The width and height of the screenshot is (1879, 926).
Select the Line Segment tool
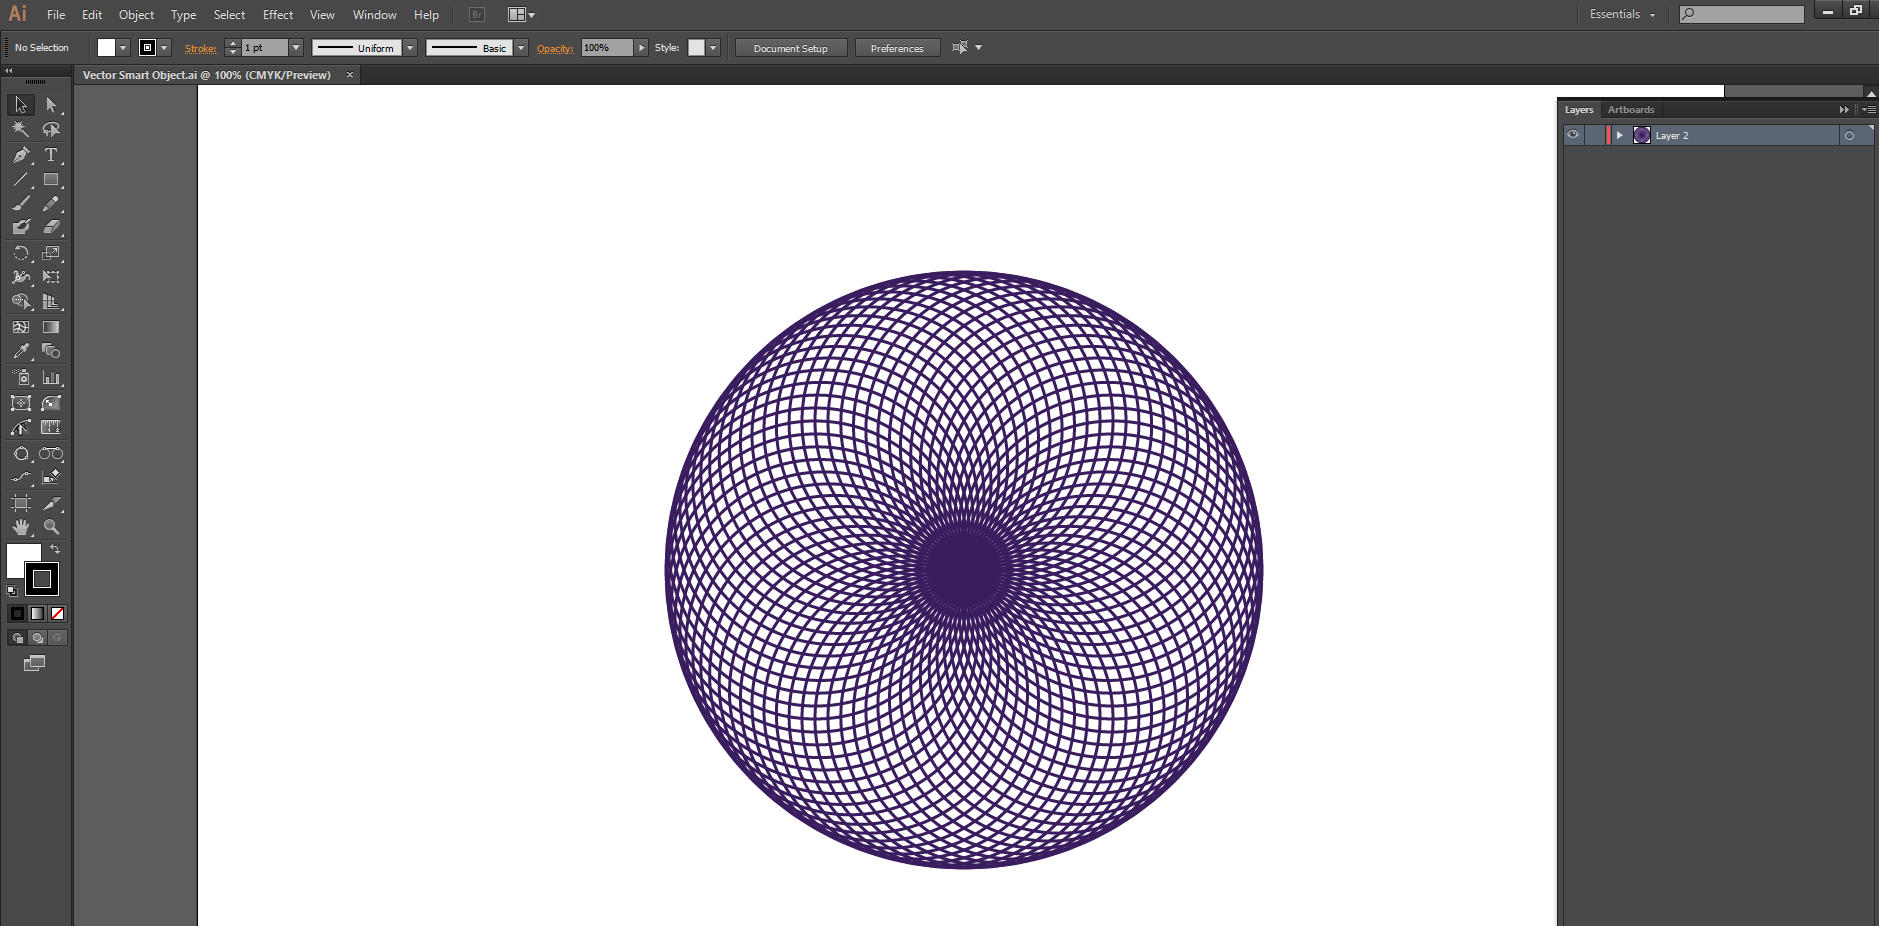pyautogui.click(x=21, y=180)
